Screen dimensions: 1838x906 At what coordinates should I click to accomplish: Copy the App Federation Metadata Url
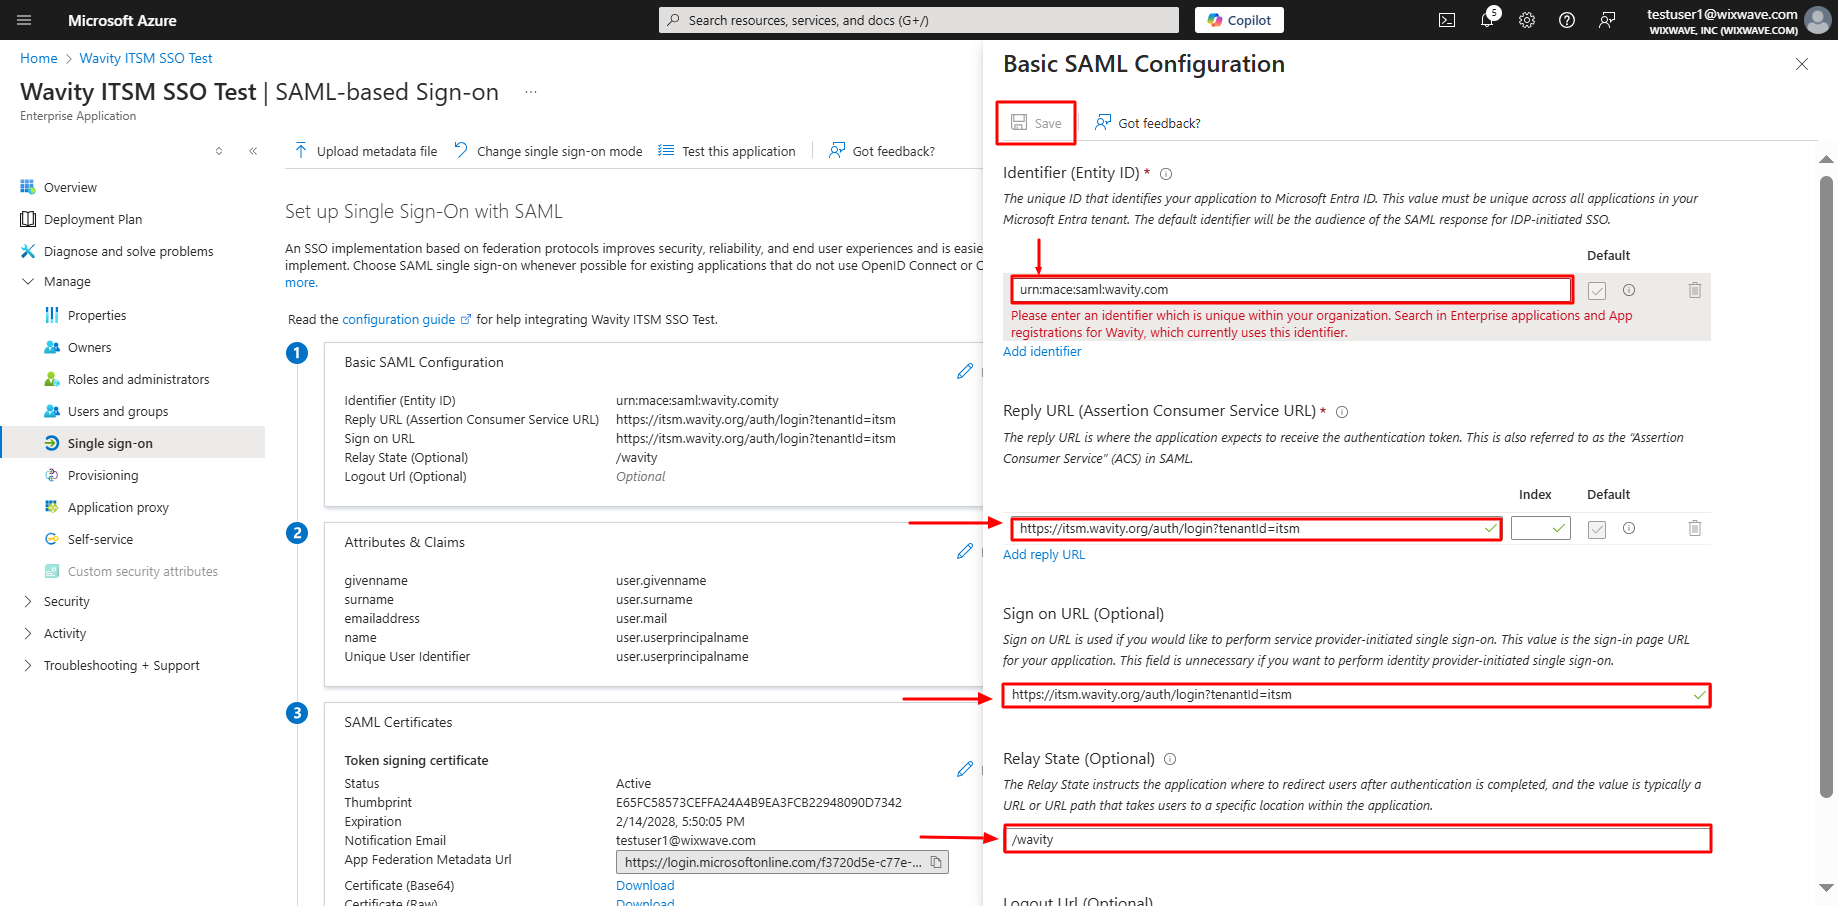click(936, 862)
